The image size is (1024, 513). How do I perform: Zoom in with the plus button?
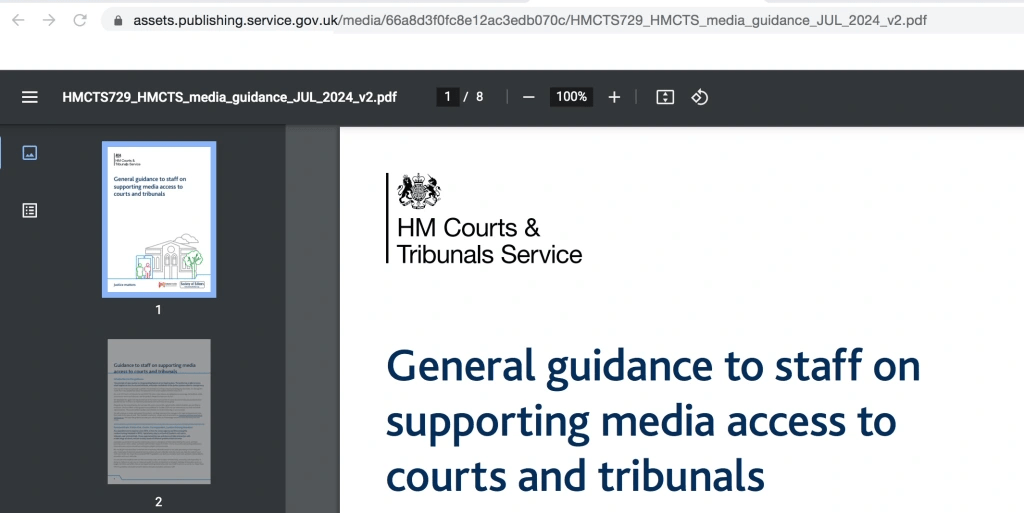(614, 97)
